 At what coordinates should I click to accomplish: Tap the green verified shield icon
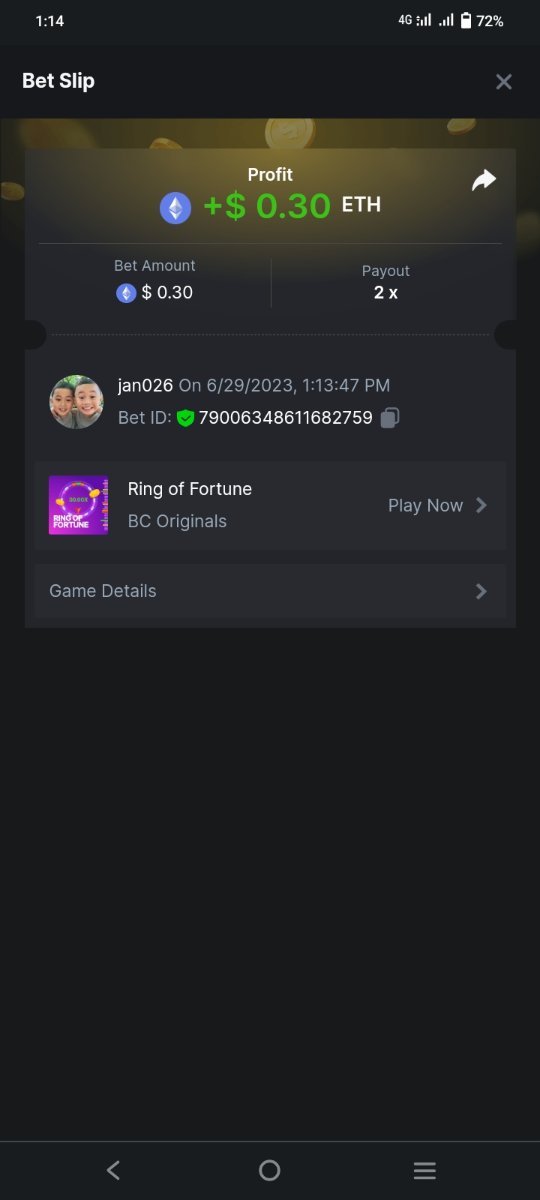[x=185, y=418]
